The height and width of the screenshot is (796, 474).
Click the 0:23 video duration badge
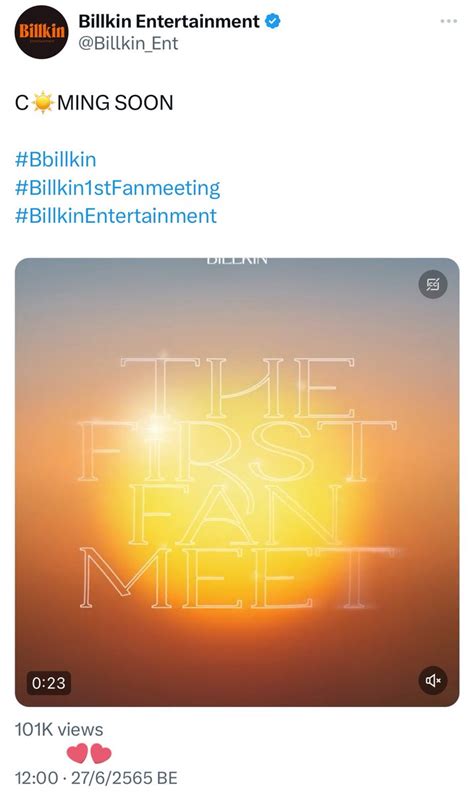49,683
